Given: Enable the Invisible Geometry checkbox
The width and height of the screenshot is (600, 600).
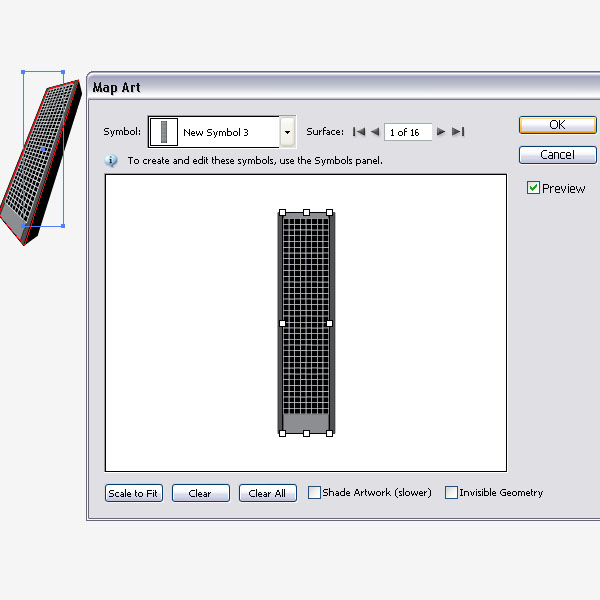Looking at the screenshot, I should tap(451, 492).
